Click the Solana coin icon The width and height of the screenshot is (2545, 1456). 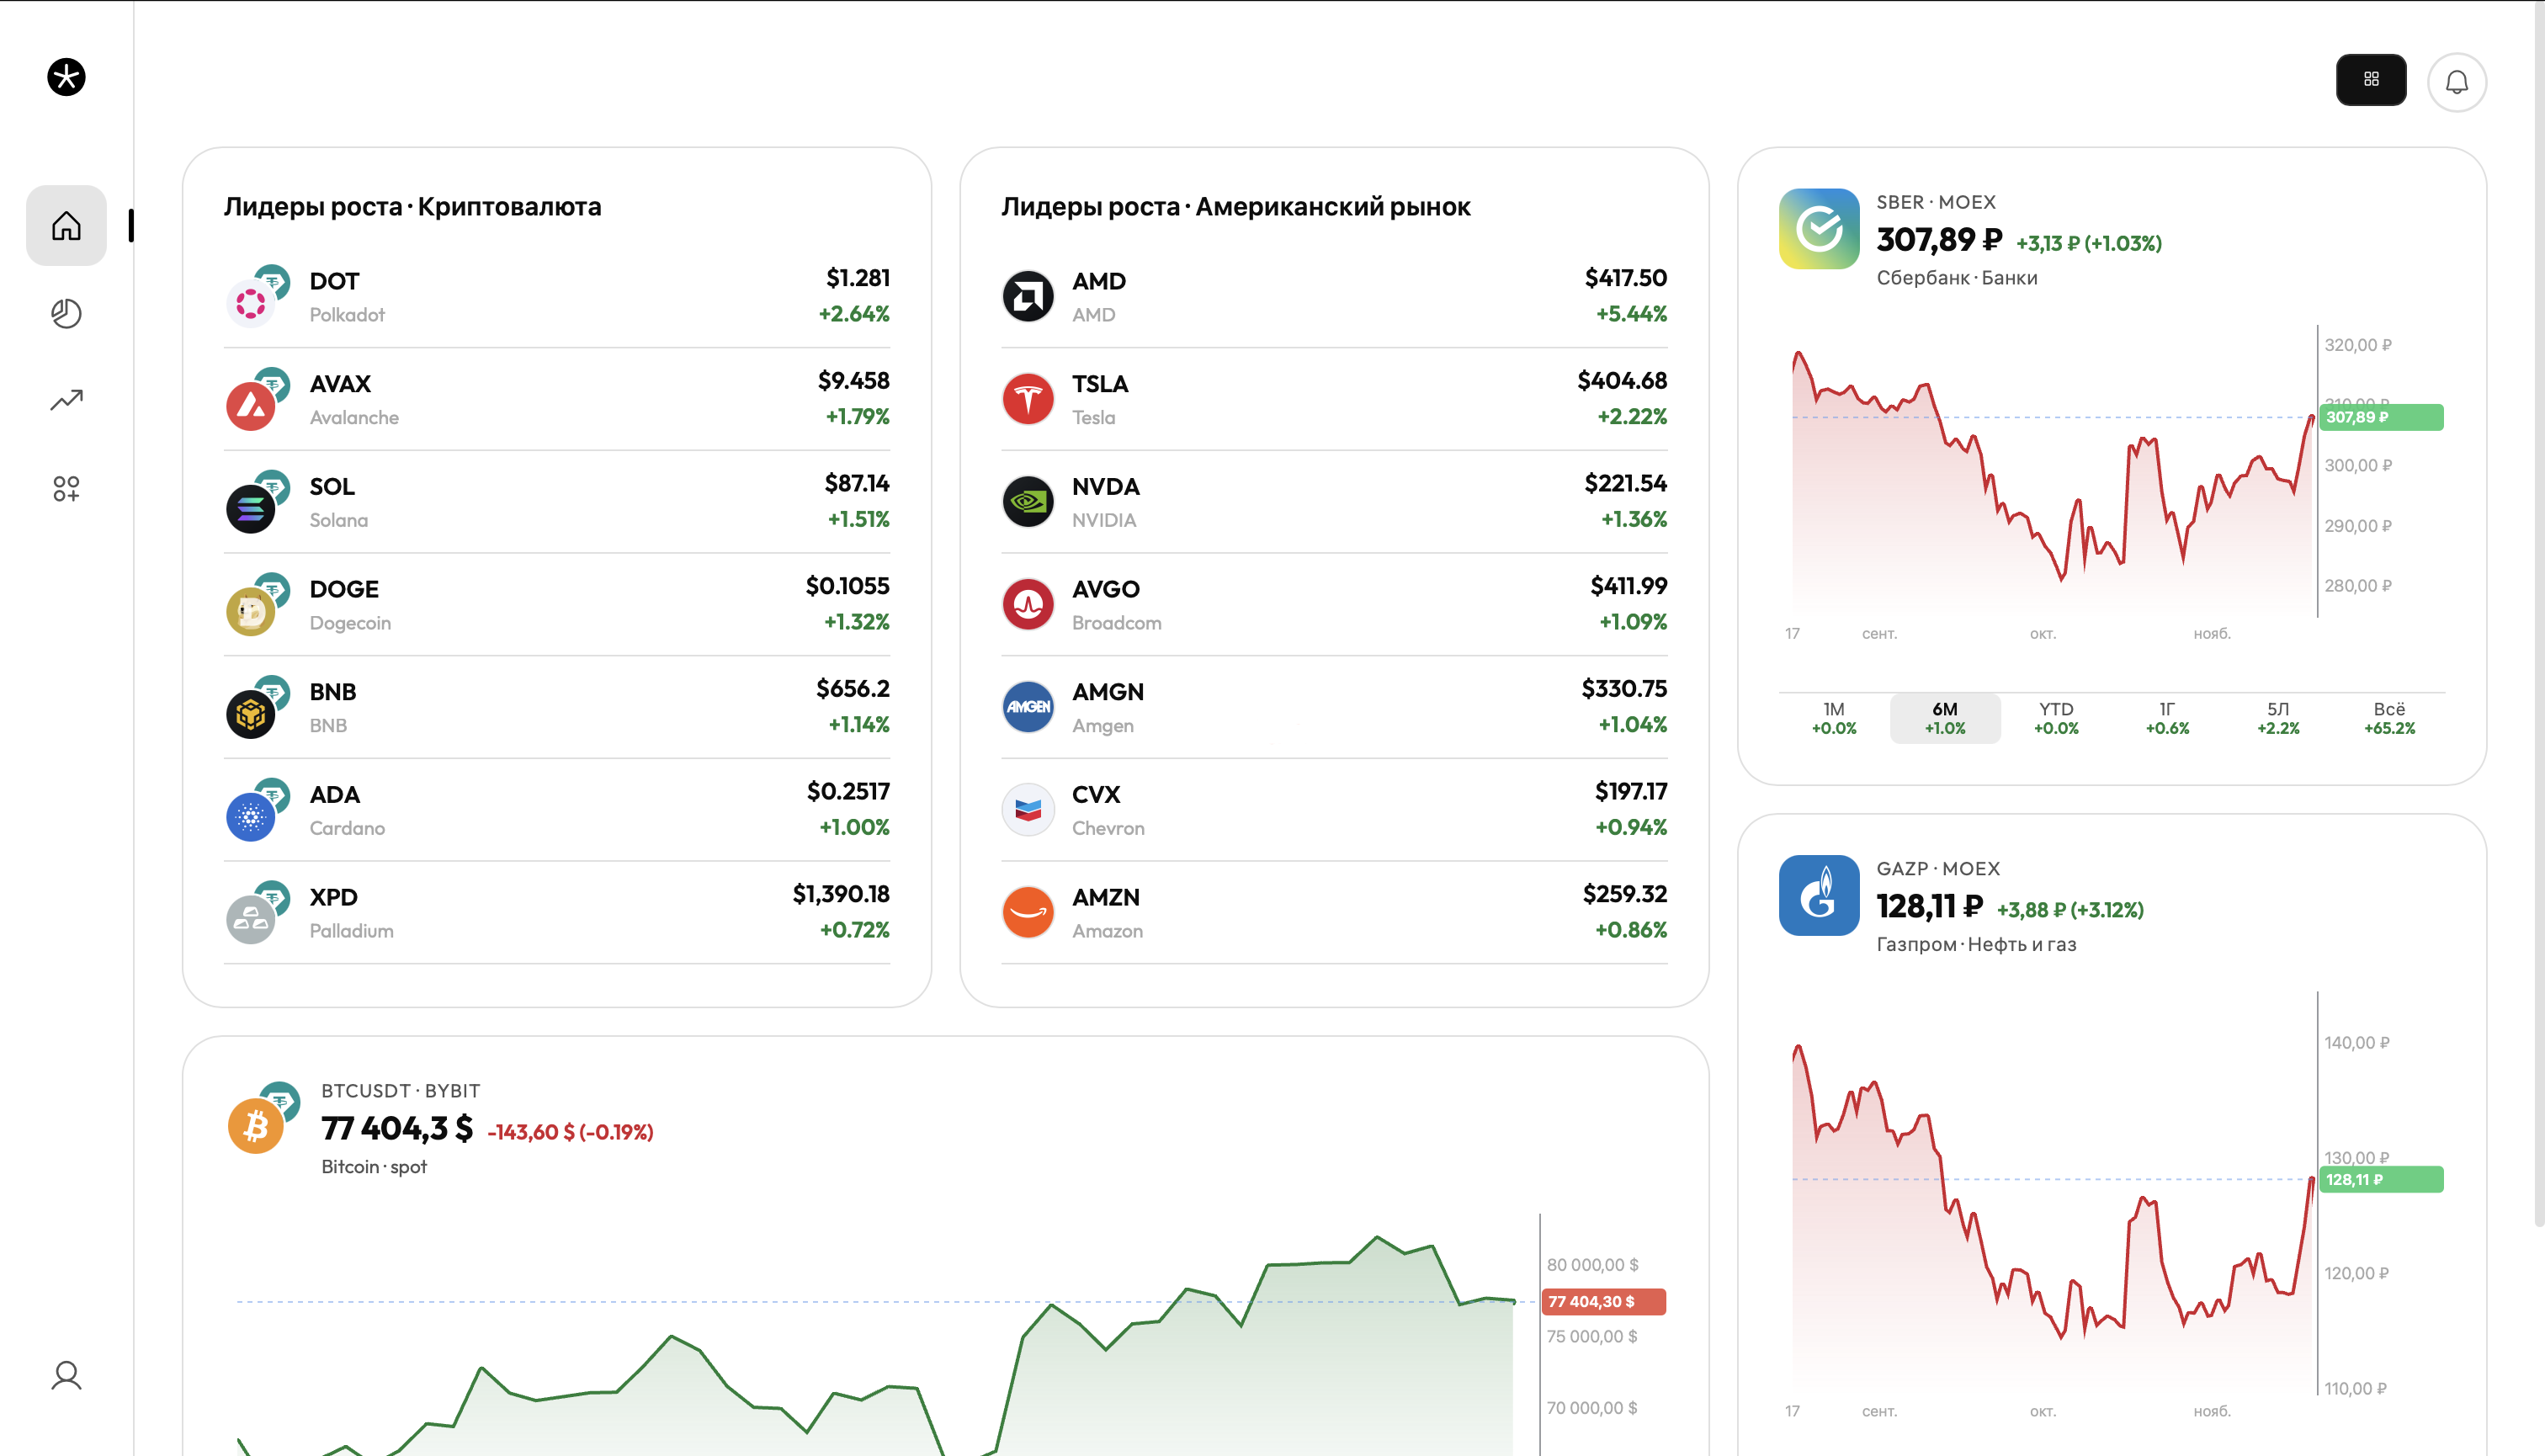(251, 508)
